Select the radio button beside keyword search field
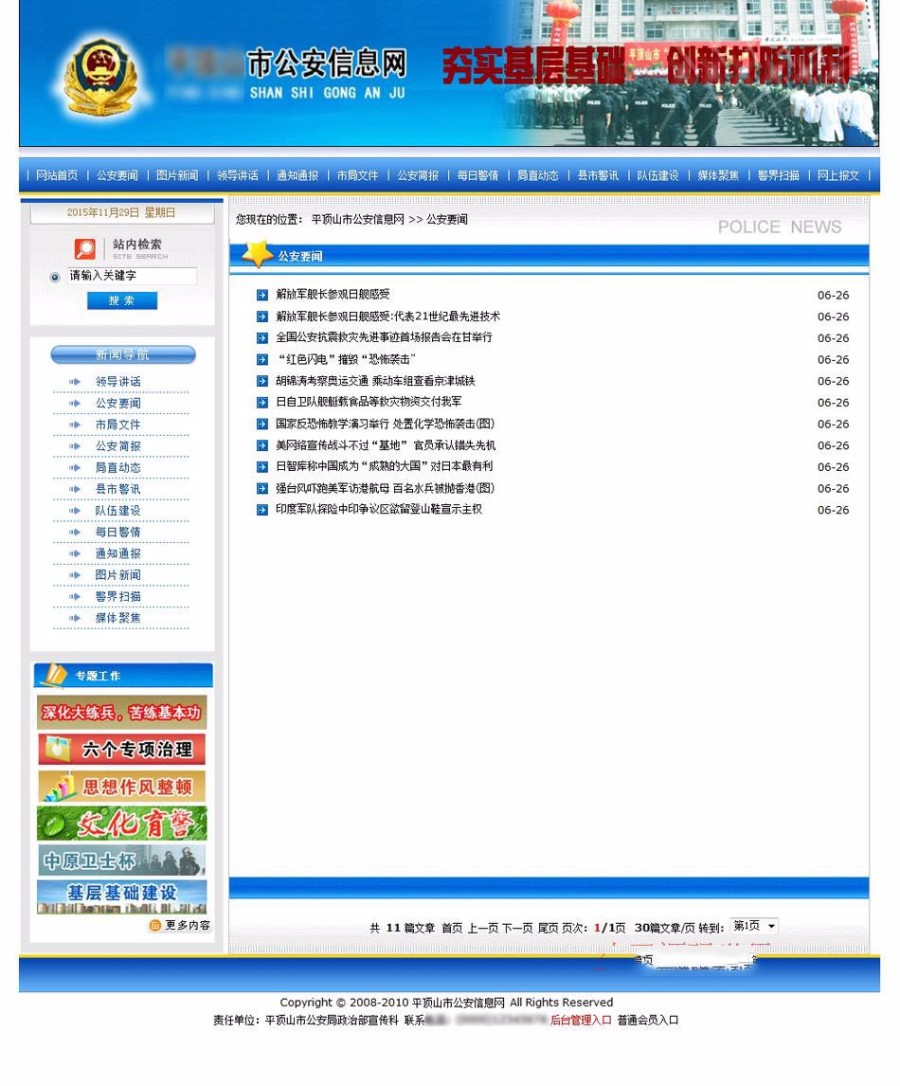Screen dimensions: 900x1086 click(55, 277)
